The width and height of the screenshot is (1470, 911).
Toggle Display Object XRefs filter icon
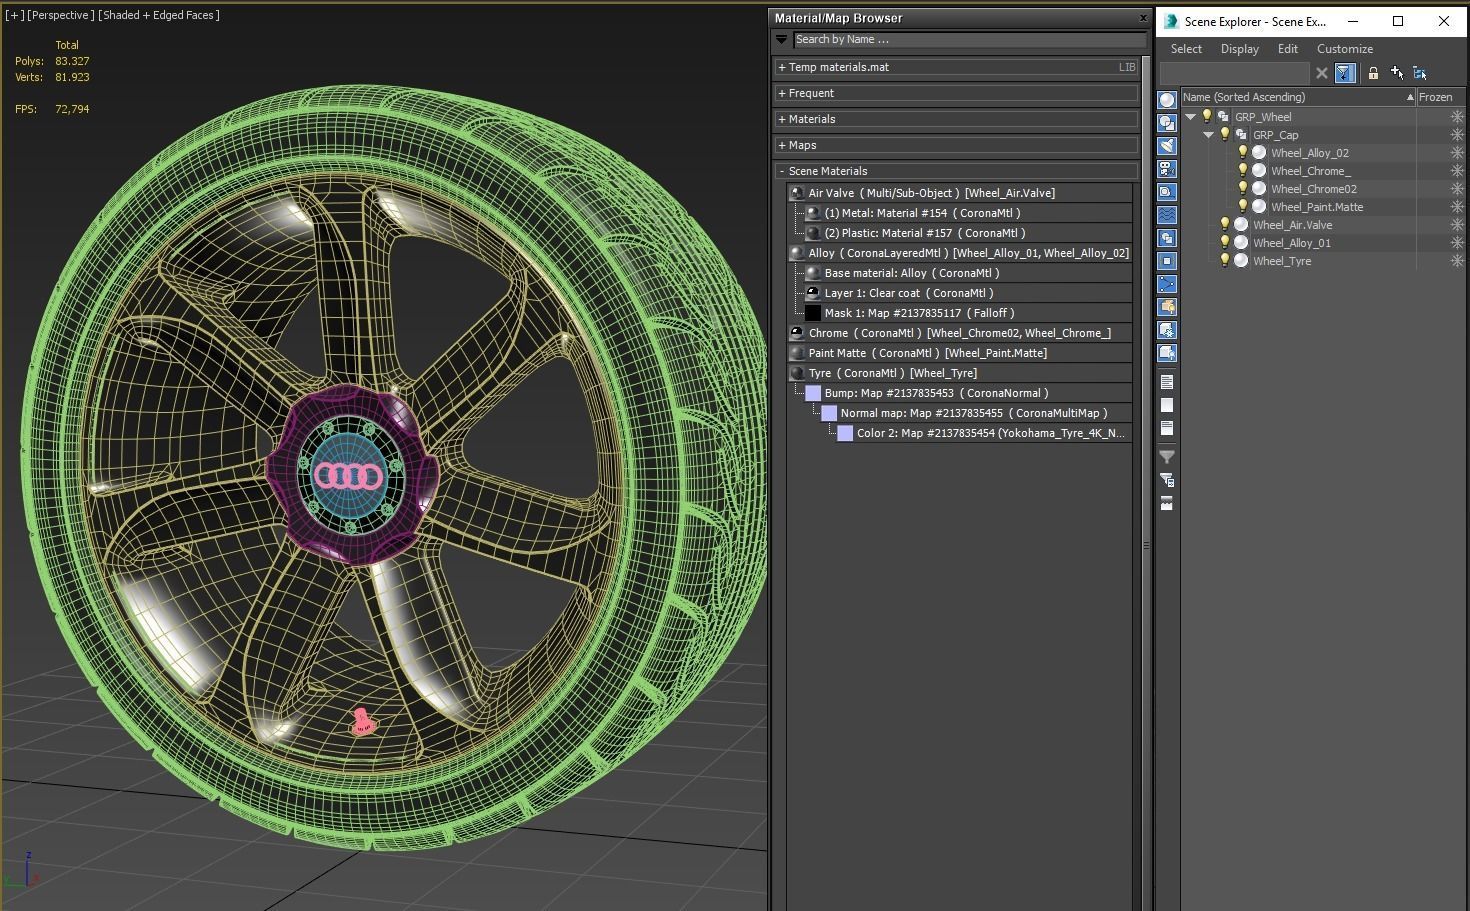pos(1167,261)
